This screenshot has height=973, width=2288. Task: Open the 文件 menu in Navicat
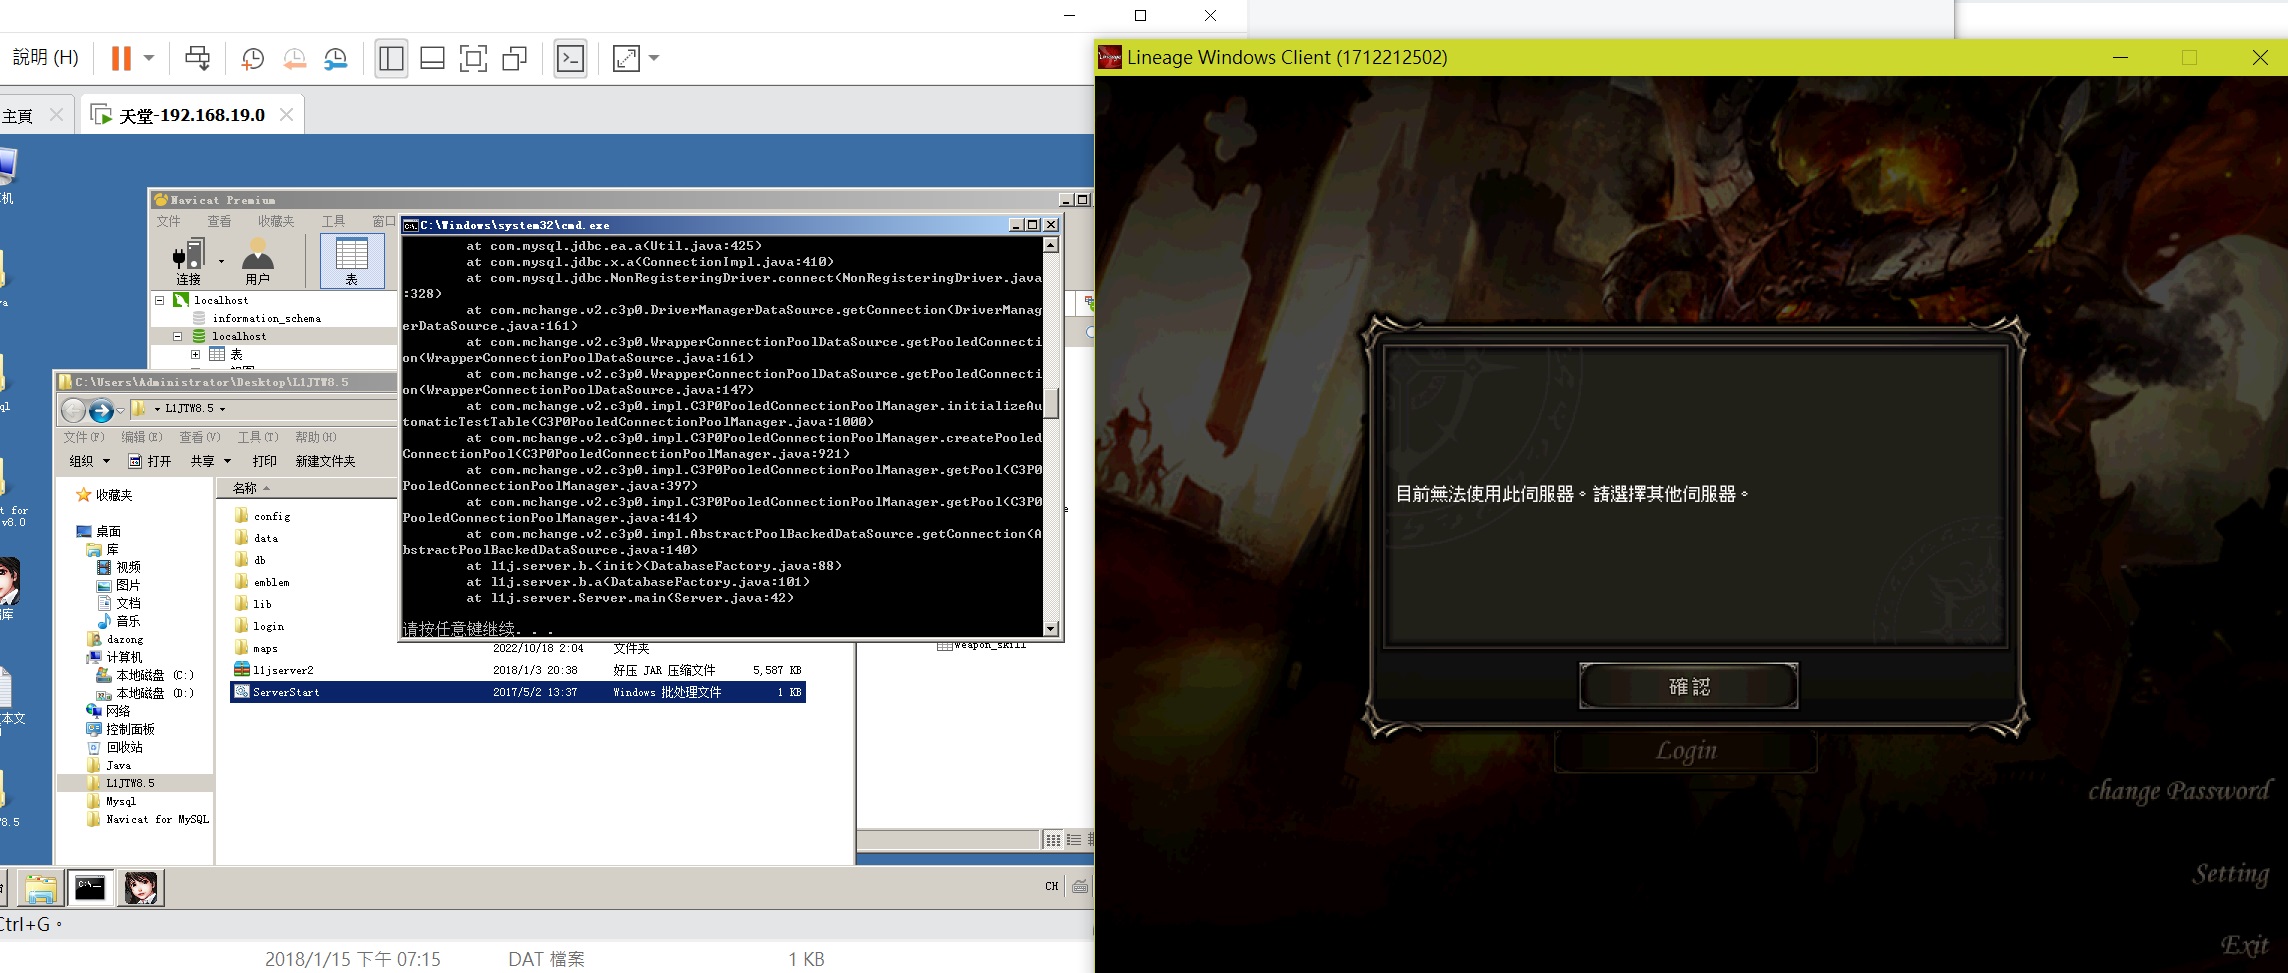(x=169, y=221)
